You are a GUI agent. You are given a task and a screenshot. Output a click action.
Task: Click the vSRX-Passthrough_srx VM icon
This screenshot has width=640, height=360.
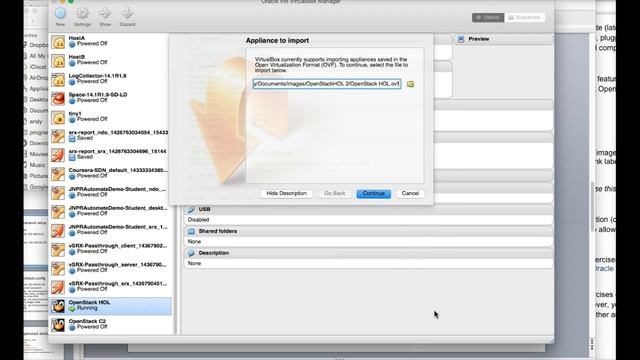point(58,287)
